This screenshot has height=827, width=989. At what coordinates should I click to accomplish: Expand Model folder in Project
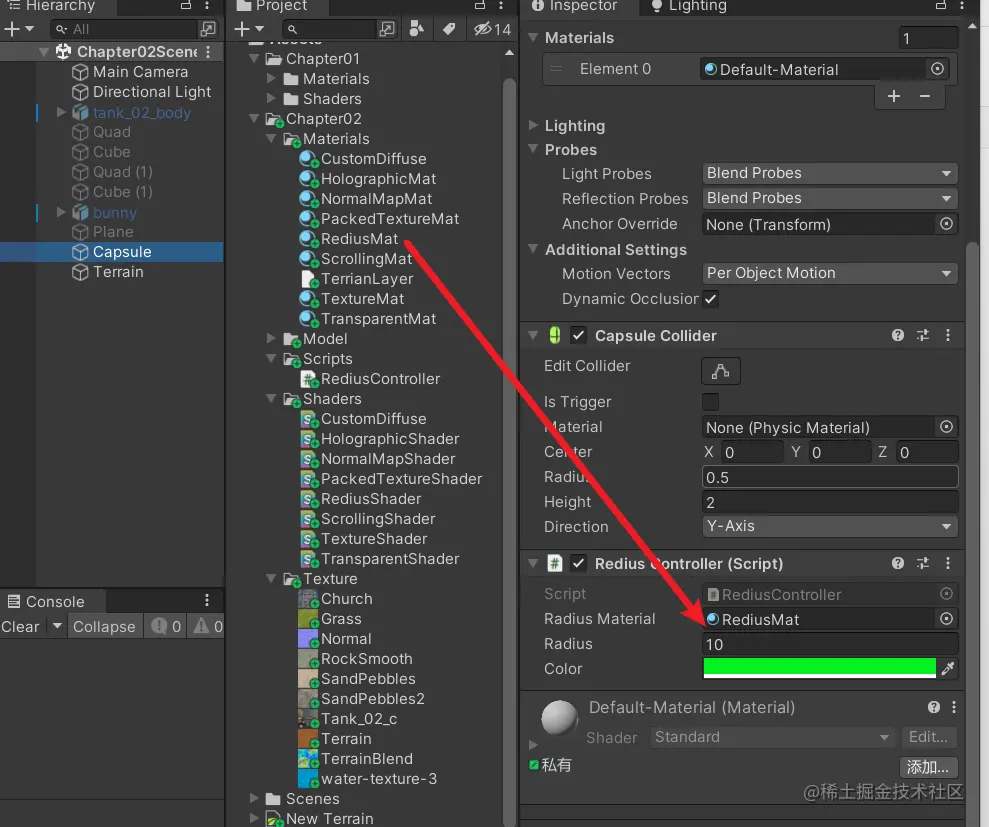coord(271,339)
